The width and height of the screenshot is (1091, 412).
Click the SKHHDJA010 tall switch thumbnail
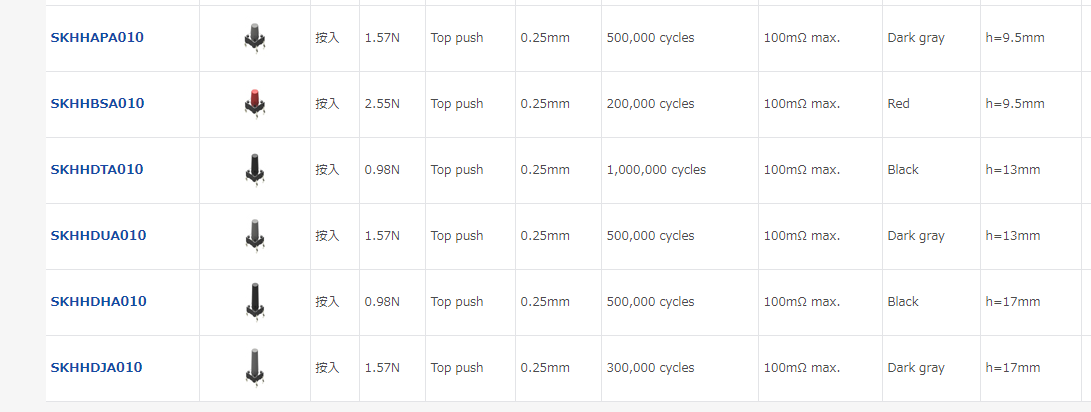click(x=254, y=366)
